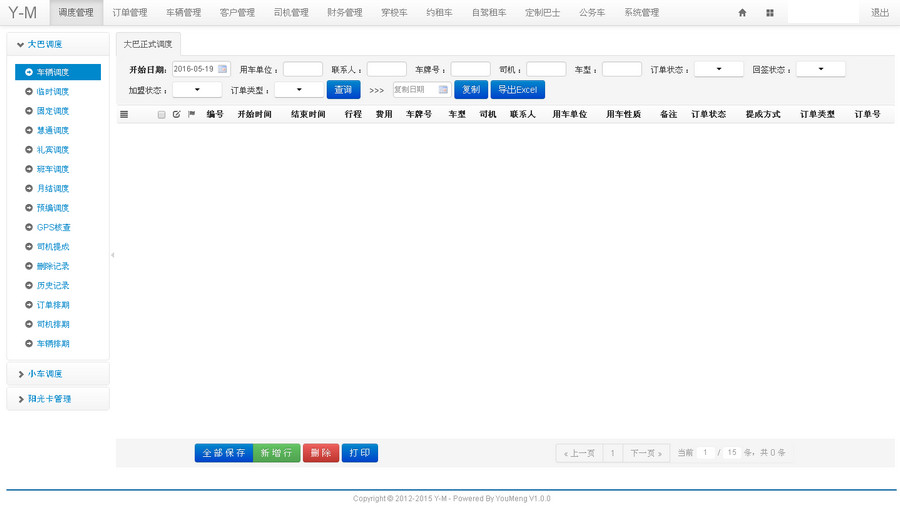Click the edit column icon in table header
This screenshot has width=900, height=507.
point(177,115)
